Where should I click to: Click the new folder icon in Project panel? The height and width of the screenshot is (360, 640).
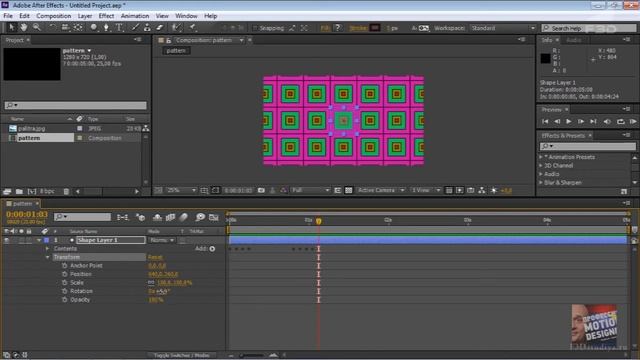pos(19,191)
